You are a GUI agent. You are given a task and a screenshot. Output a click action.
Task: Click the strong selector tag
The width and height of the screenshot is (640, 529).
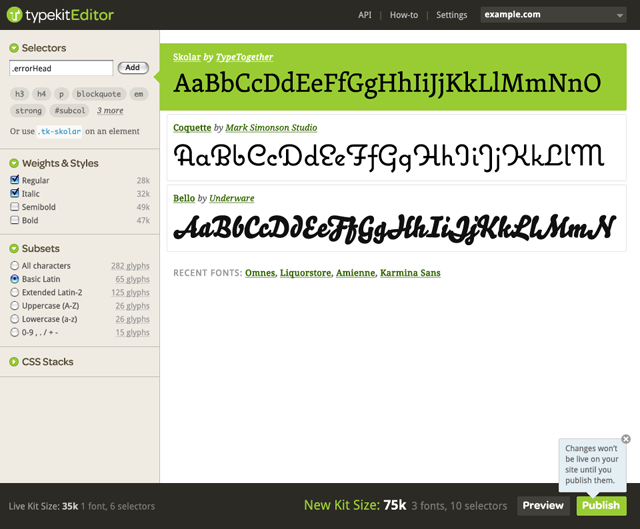28,111
